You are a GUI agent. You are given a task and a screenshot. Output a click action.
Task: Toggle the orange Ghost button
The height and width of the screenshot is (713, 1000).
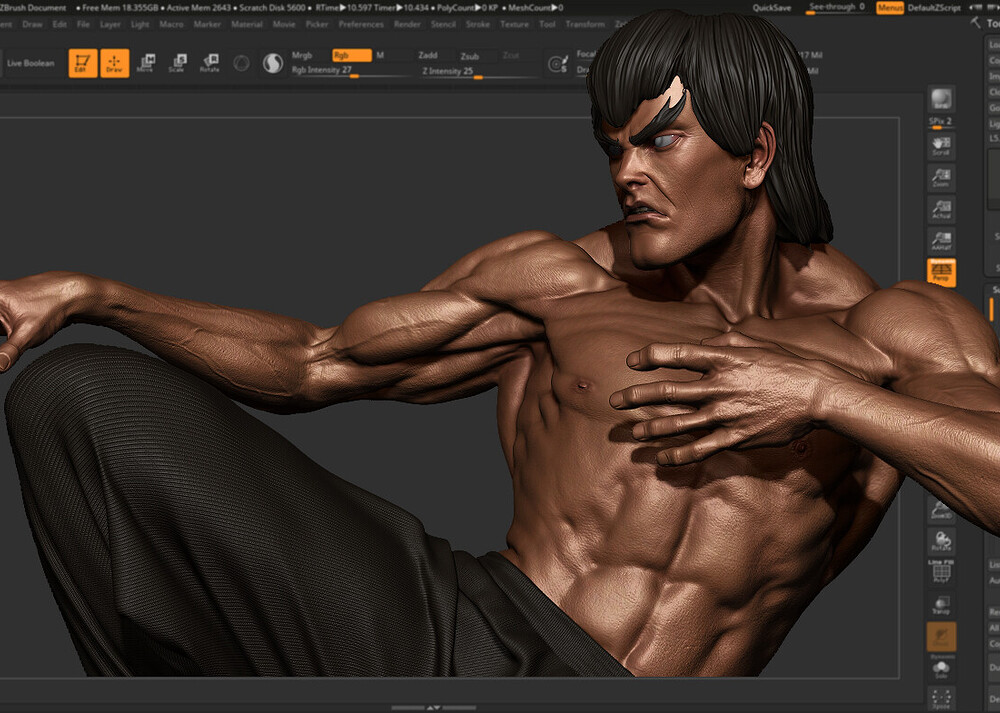tap(941, 636)
